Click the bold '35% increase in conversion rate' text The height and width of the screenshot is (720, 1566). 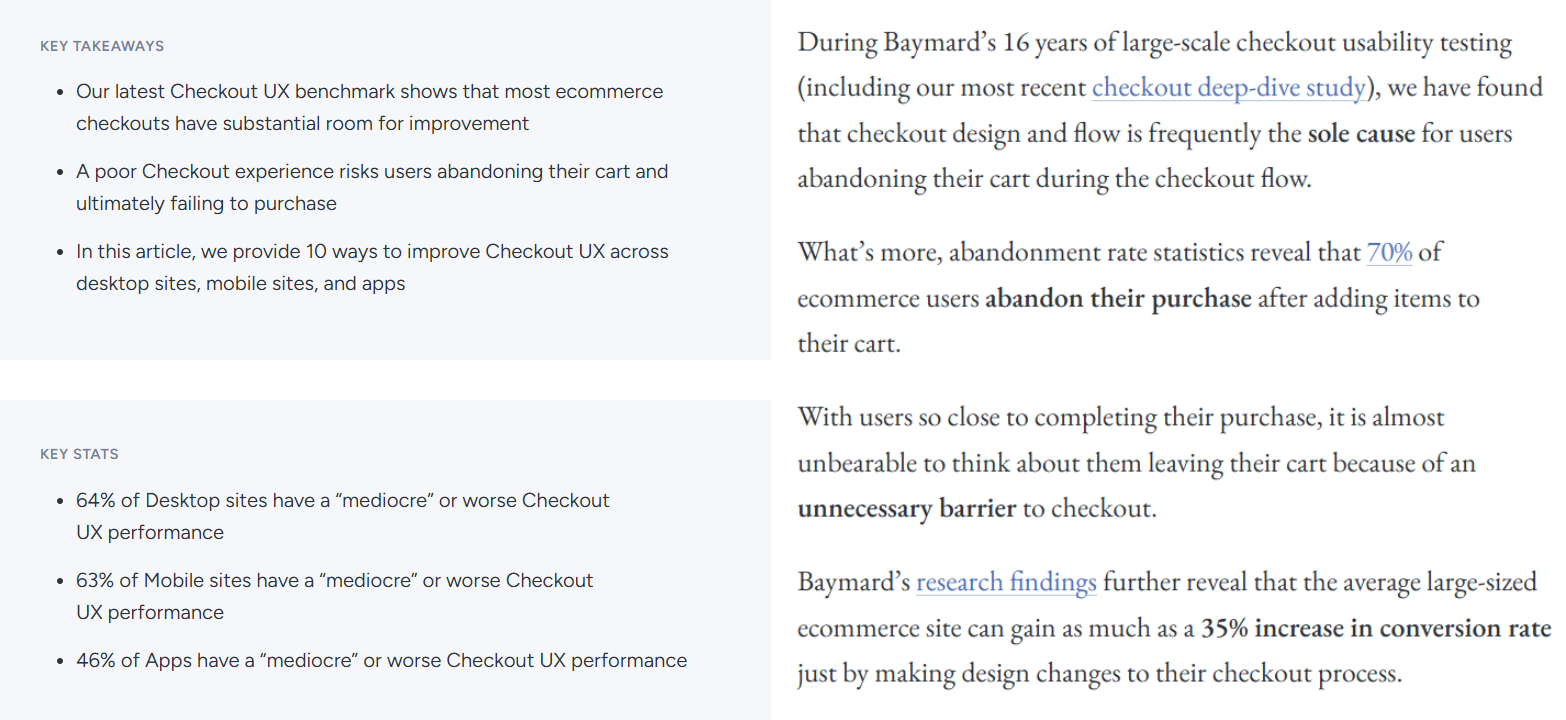coord(1376,629)
